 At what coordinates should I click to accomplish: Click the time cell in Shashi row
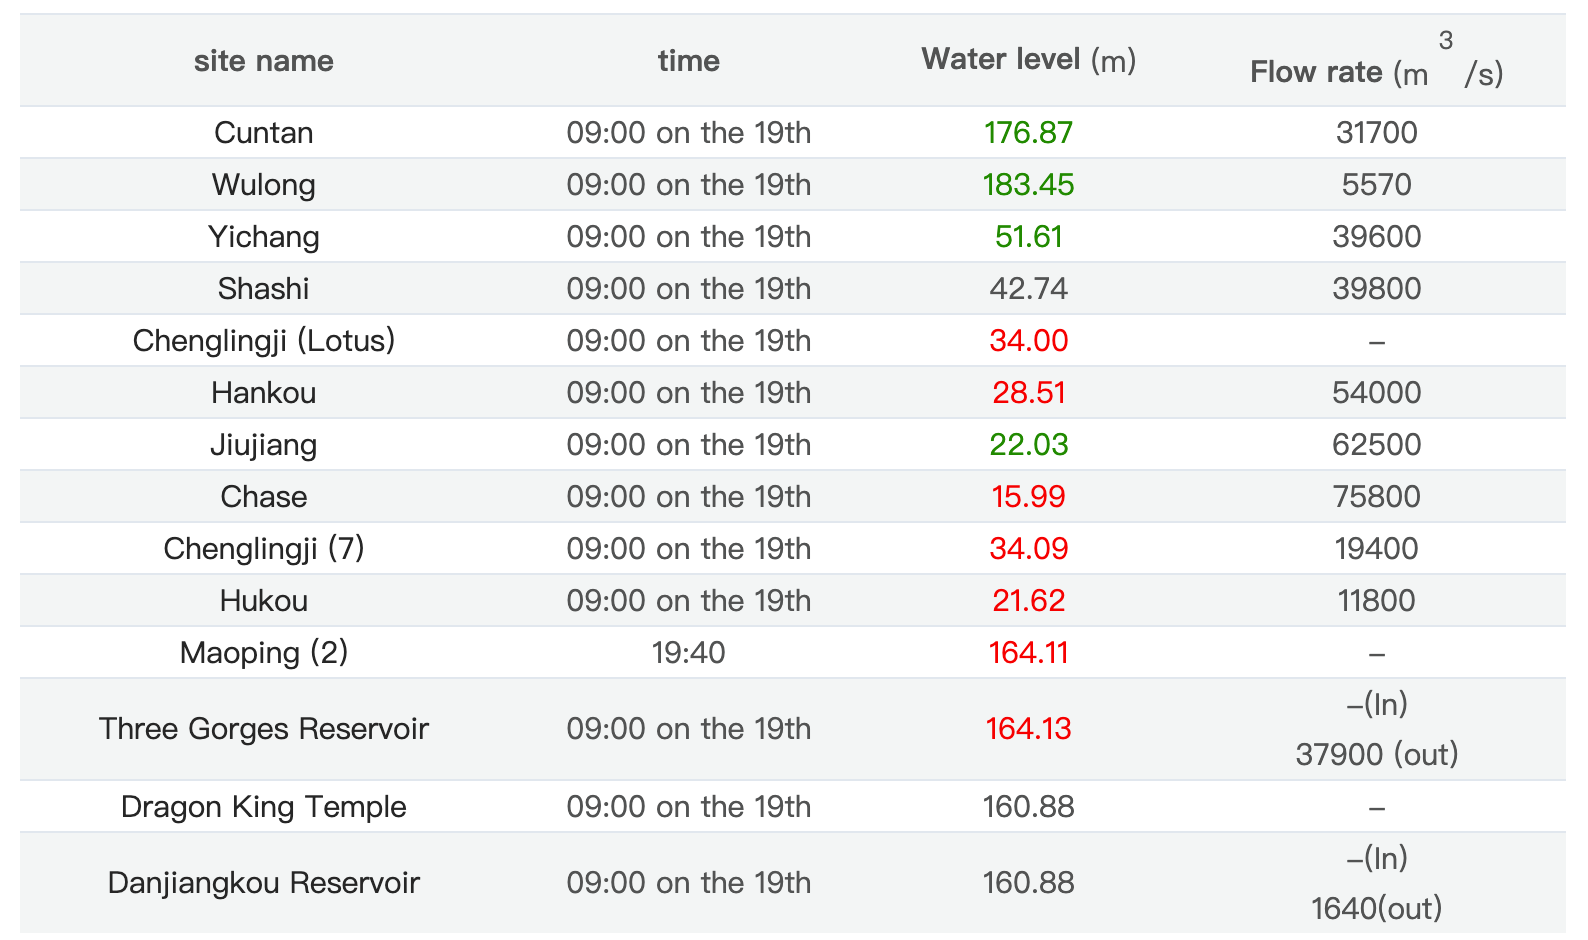pos(689,289)
